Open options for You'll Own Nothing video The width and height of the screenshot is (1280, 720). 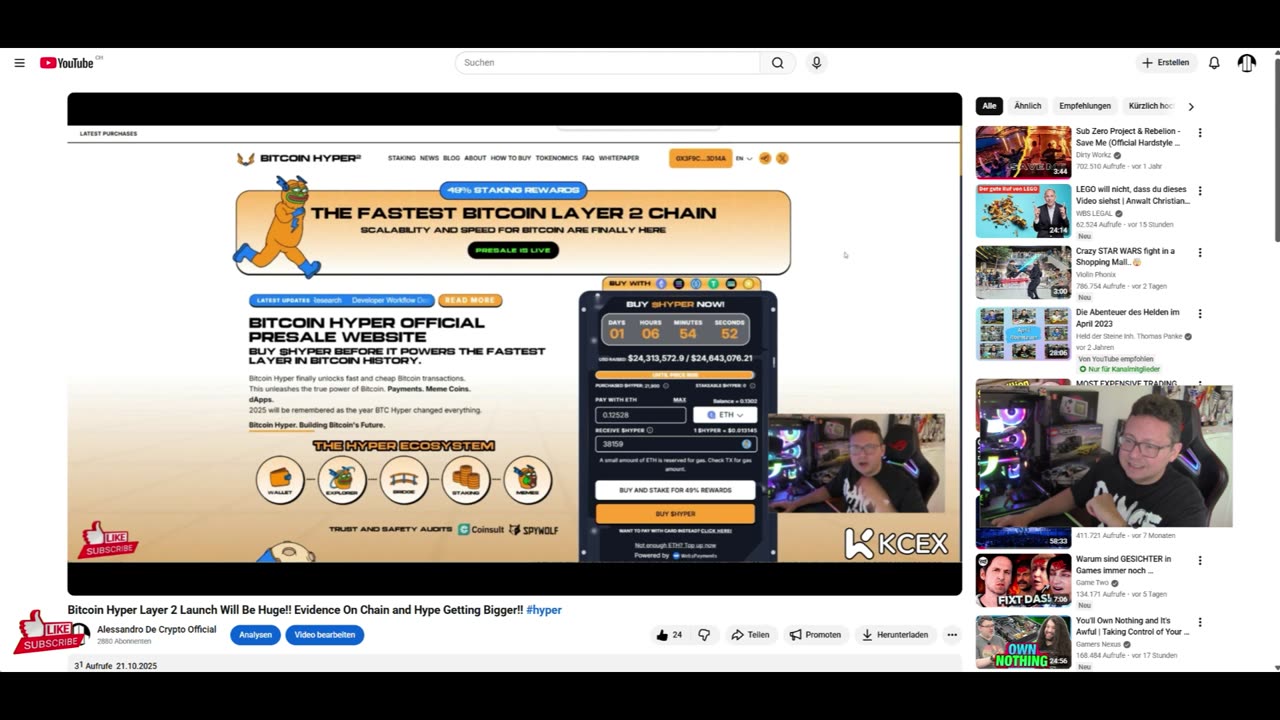pos(1200,622)
